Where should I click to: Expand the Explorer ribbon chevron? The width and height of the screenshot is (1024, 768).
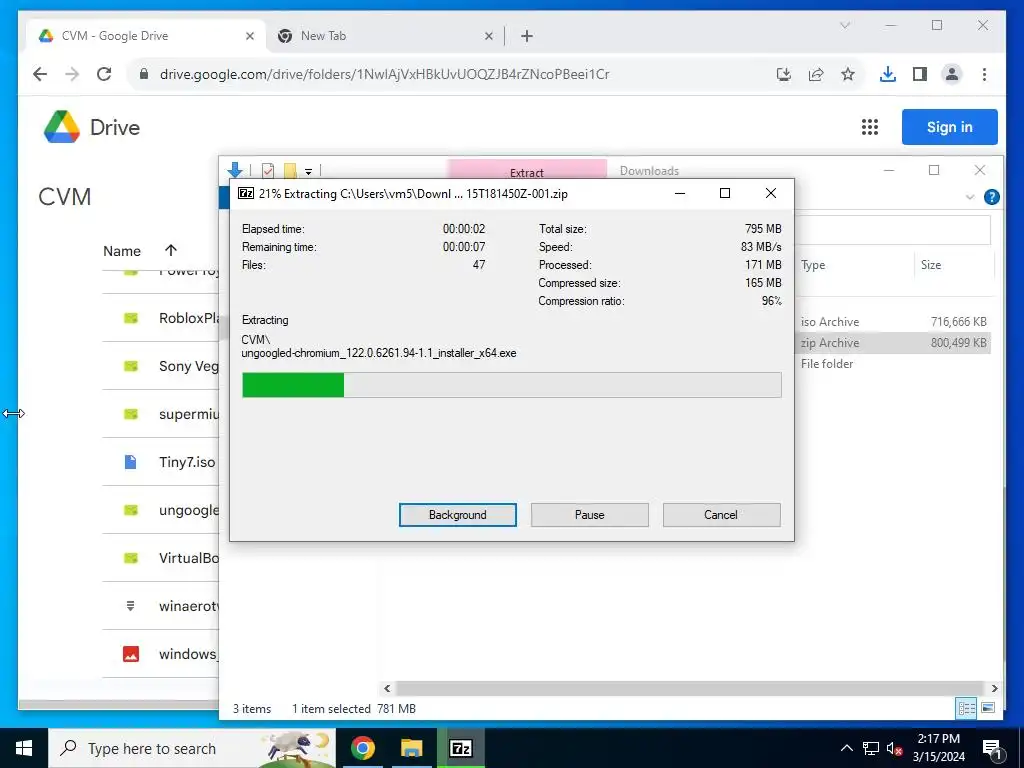(970, 197)
